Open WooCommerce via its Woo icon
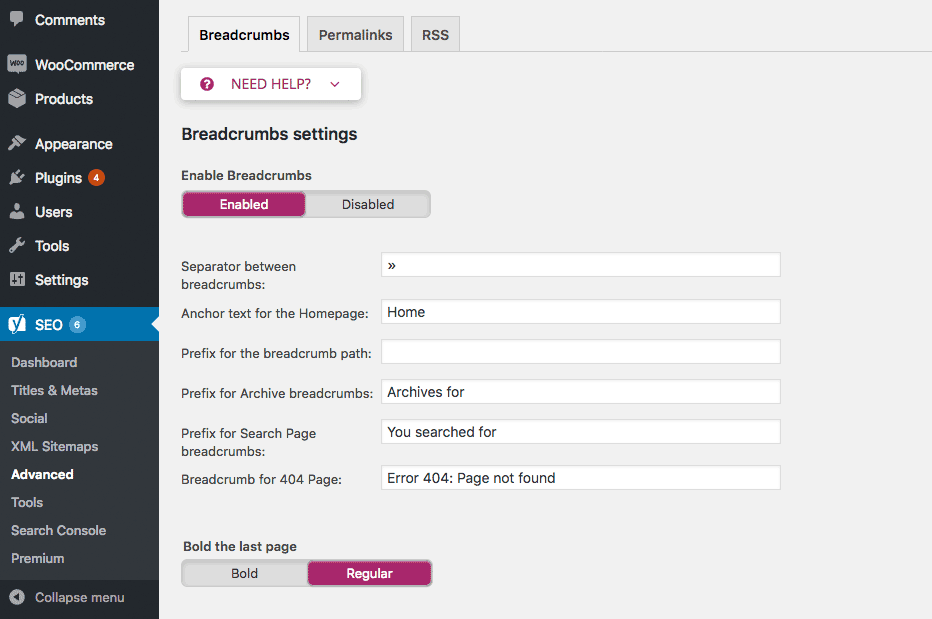This screenshot has height=619, width=932. pos(17,64)
